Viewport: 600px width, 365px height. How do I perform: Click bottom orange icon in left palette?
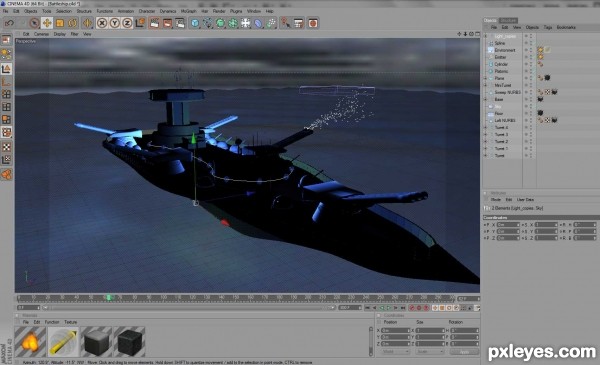[6, 174]
